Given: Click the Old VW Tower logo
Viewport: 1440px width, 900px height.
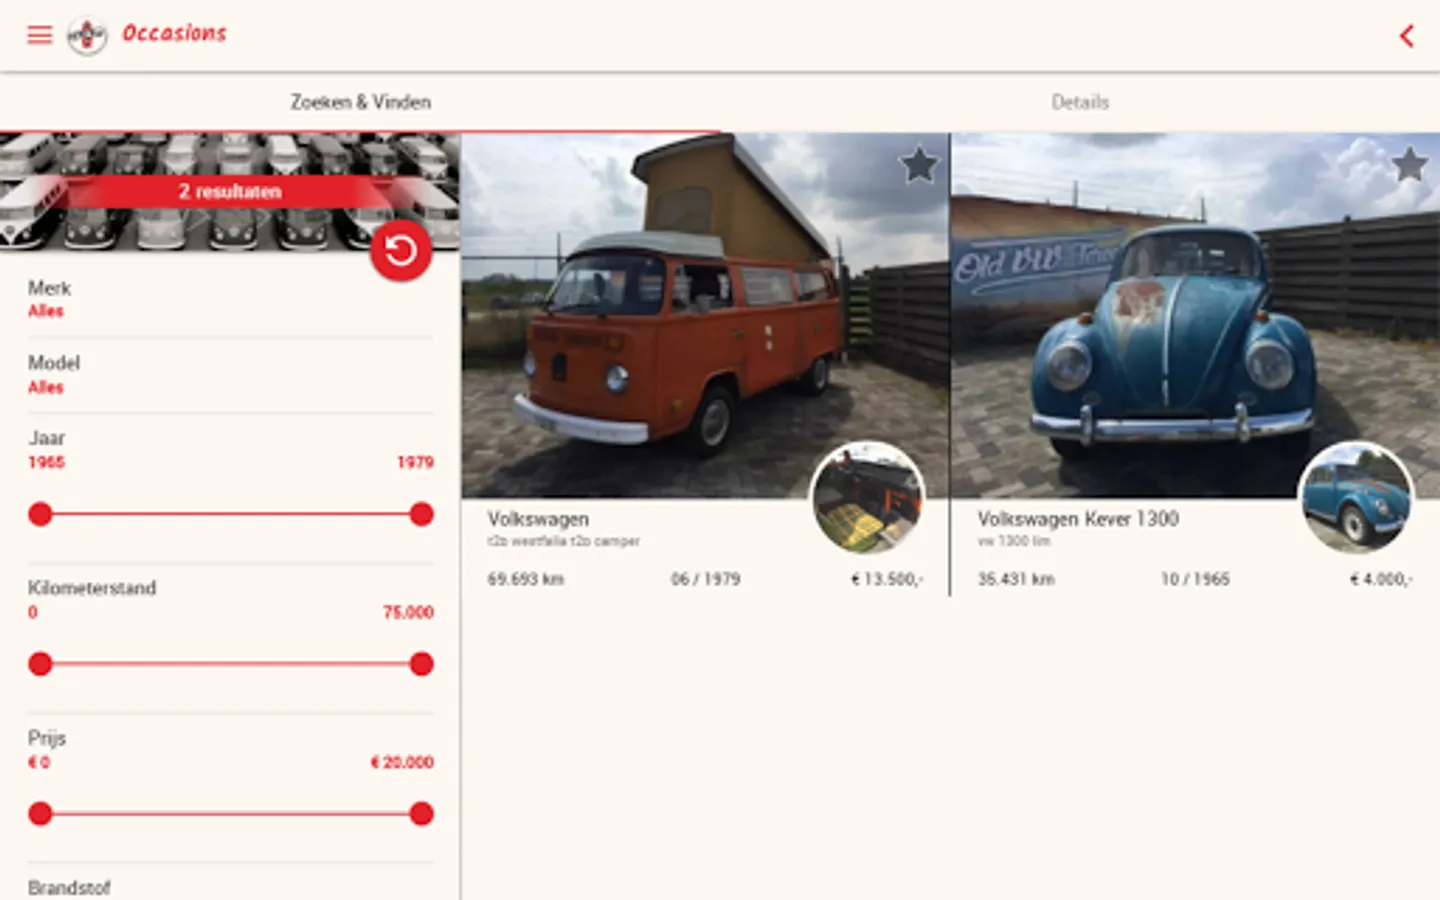Looking at the screenshot, I should click(x=87, y=36).
